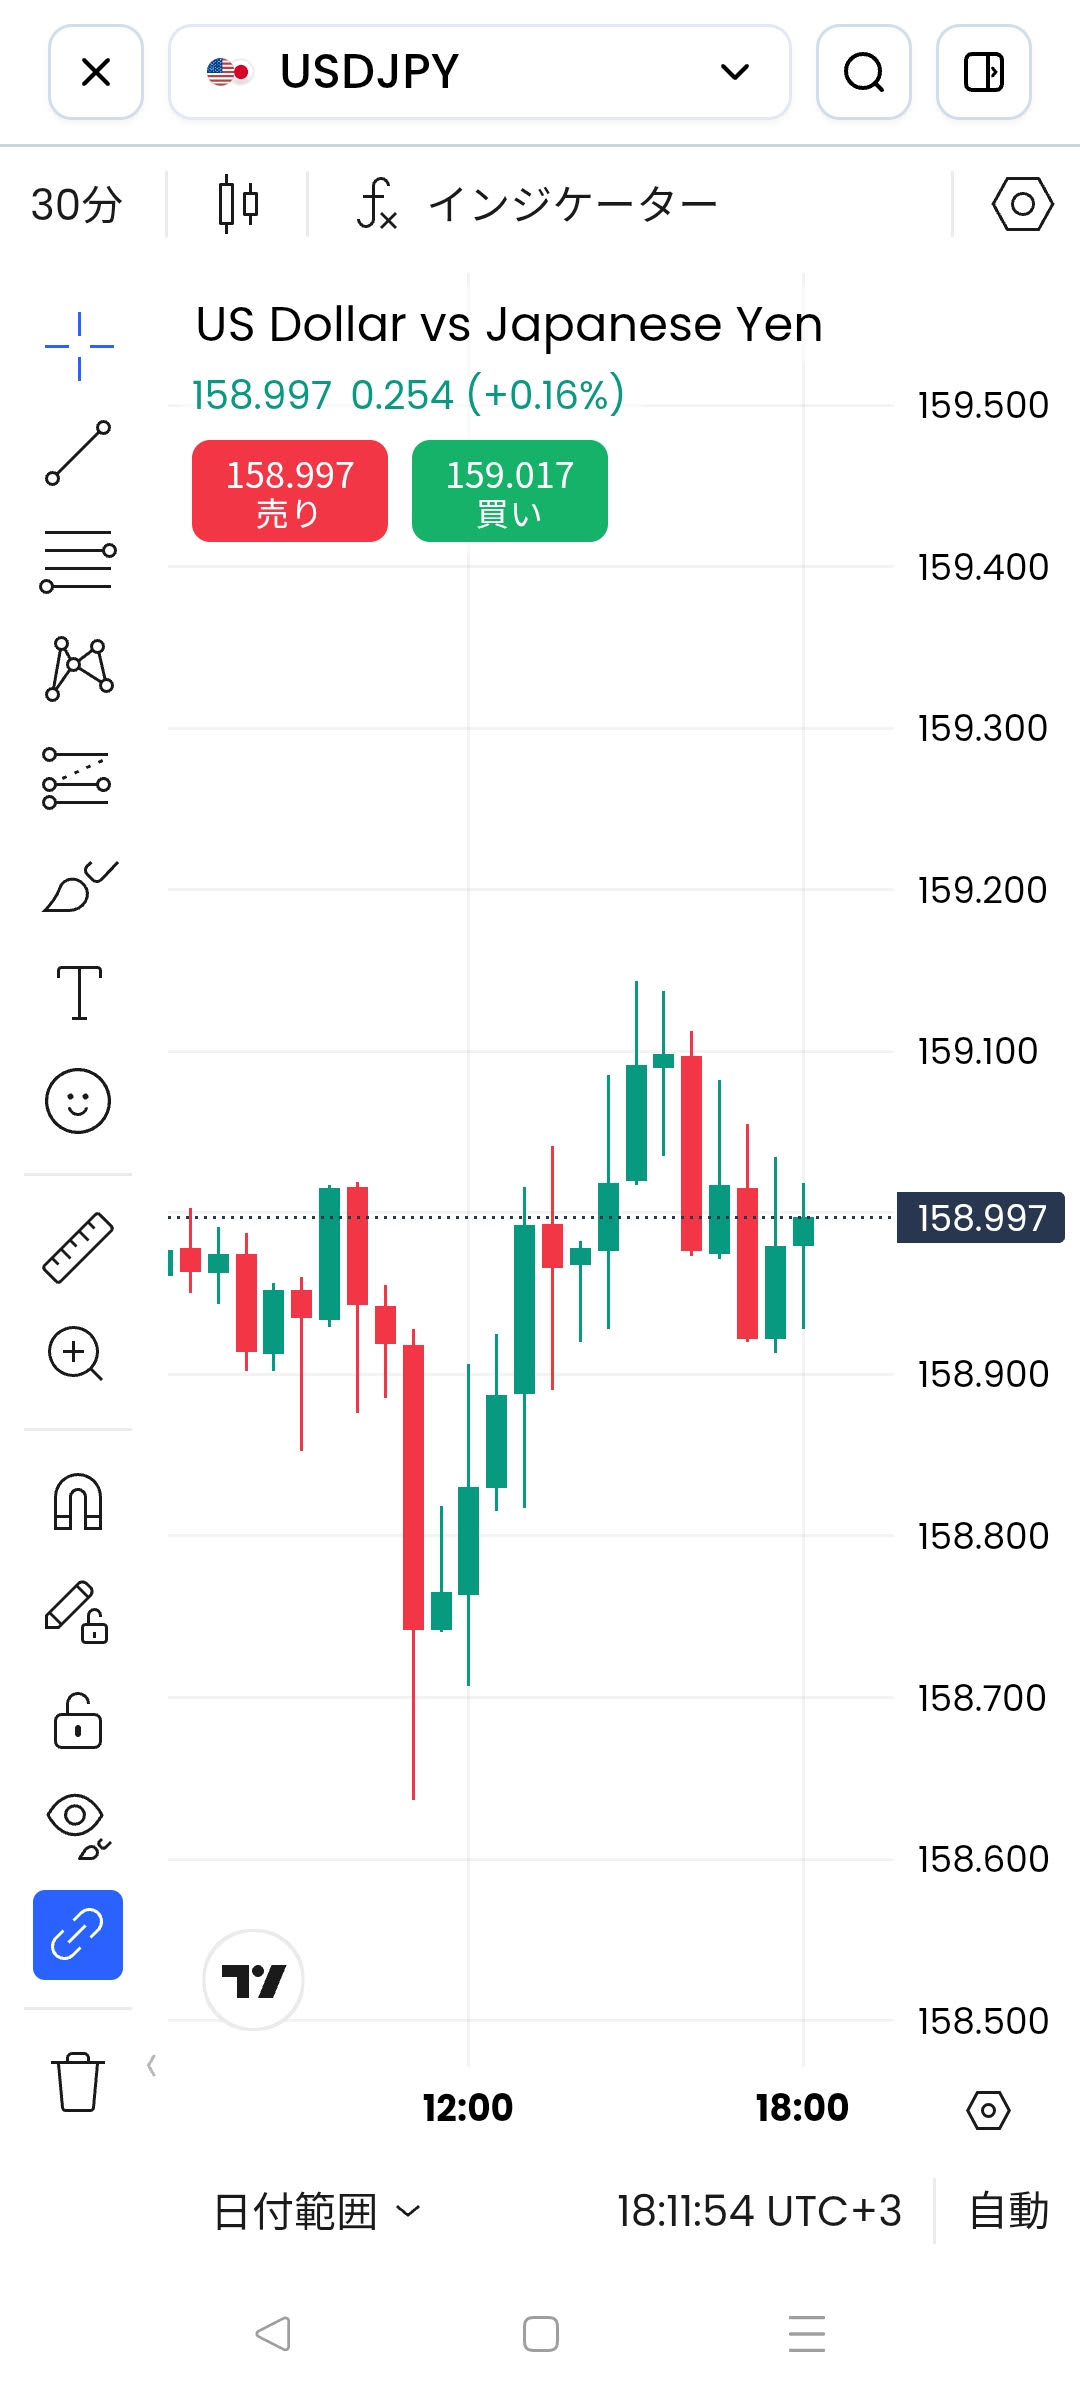Viewport: 1080px width, 2400px height.
Task: Select the brush drawing tool
Action: click(x=80, y=886)
